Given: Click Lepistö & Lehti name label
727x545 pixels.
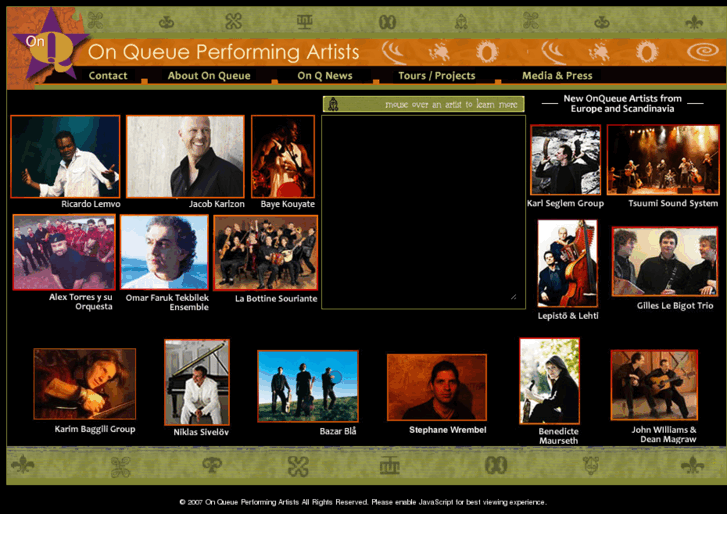Looking at the screenshot, I should pyautogui.click(x=568, y=316).
